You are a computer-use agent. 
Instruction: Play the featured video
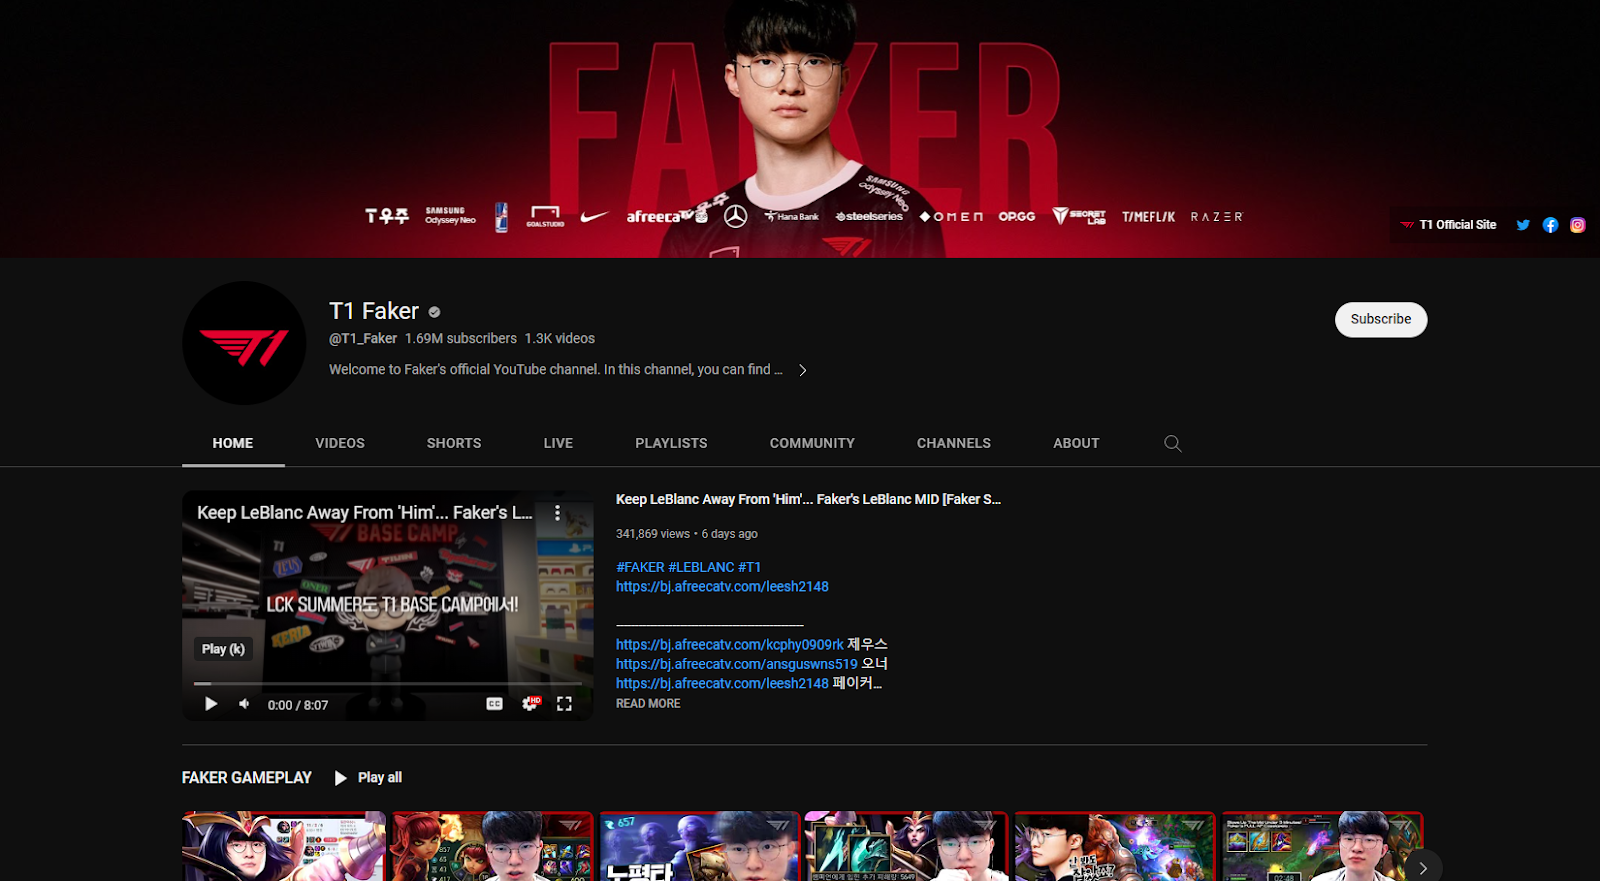211,704
